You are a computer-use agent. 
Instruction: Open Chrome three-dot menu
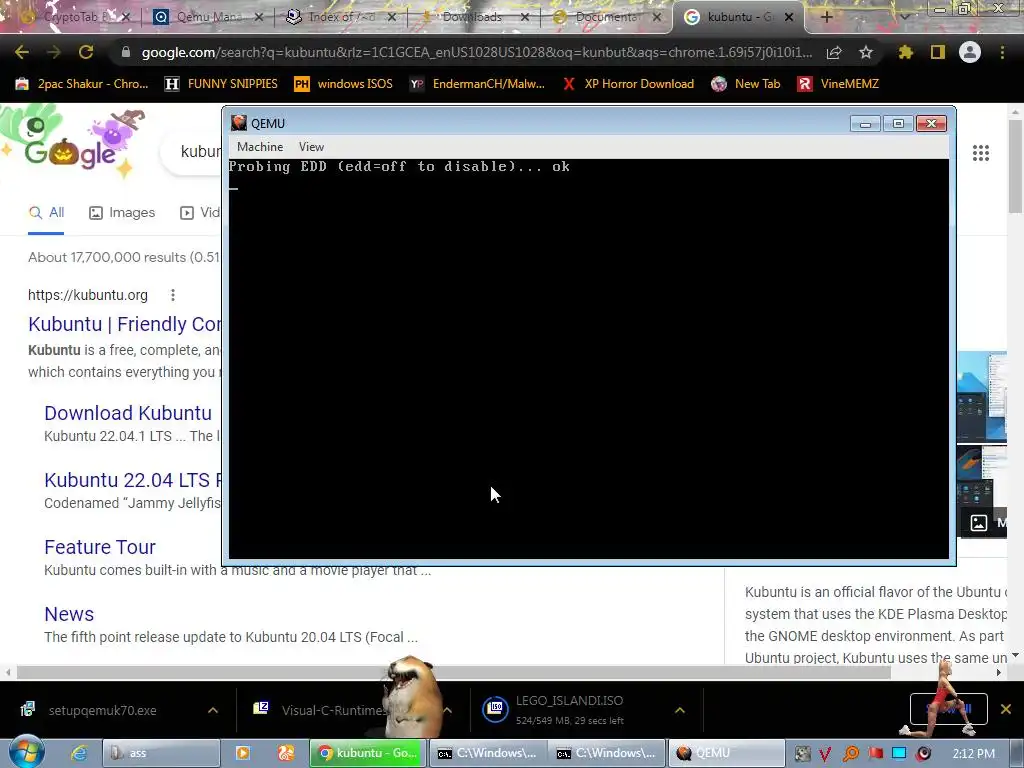click(x=1002, y=52)
